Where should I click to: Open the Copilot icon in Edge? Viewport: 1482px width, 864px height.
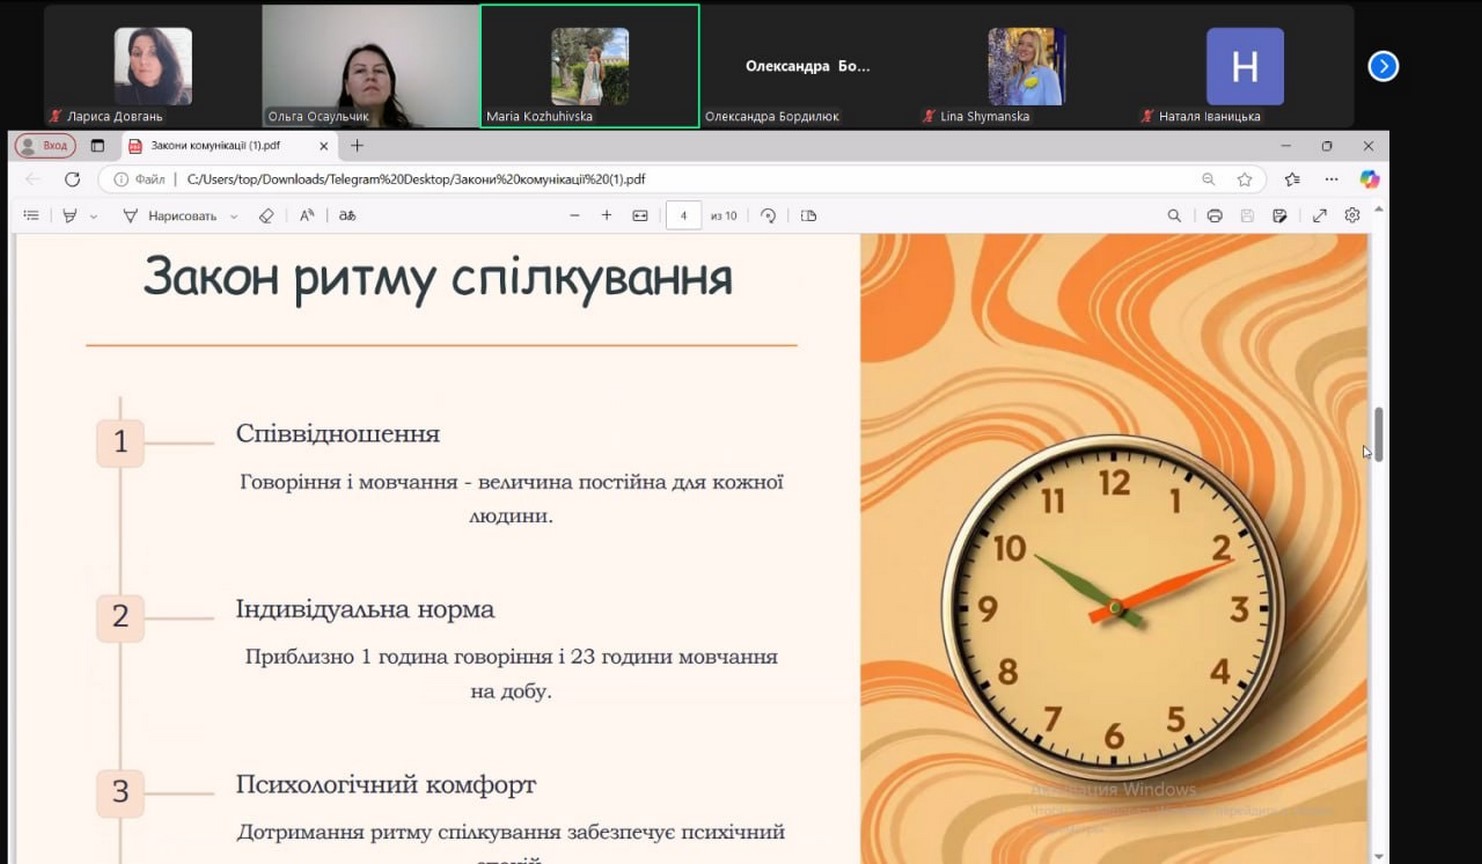1369,179
